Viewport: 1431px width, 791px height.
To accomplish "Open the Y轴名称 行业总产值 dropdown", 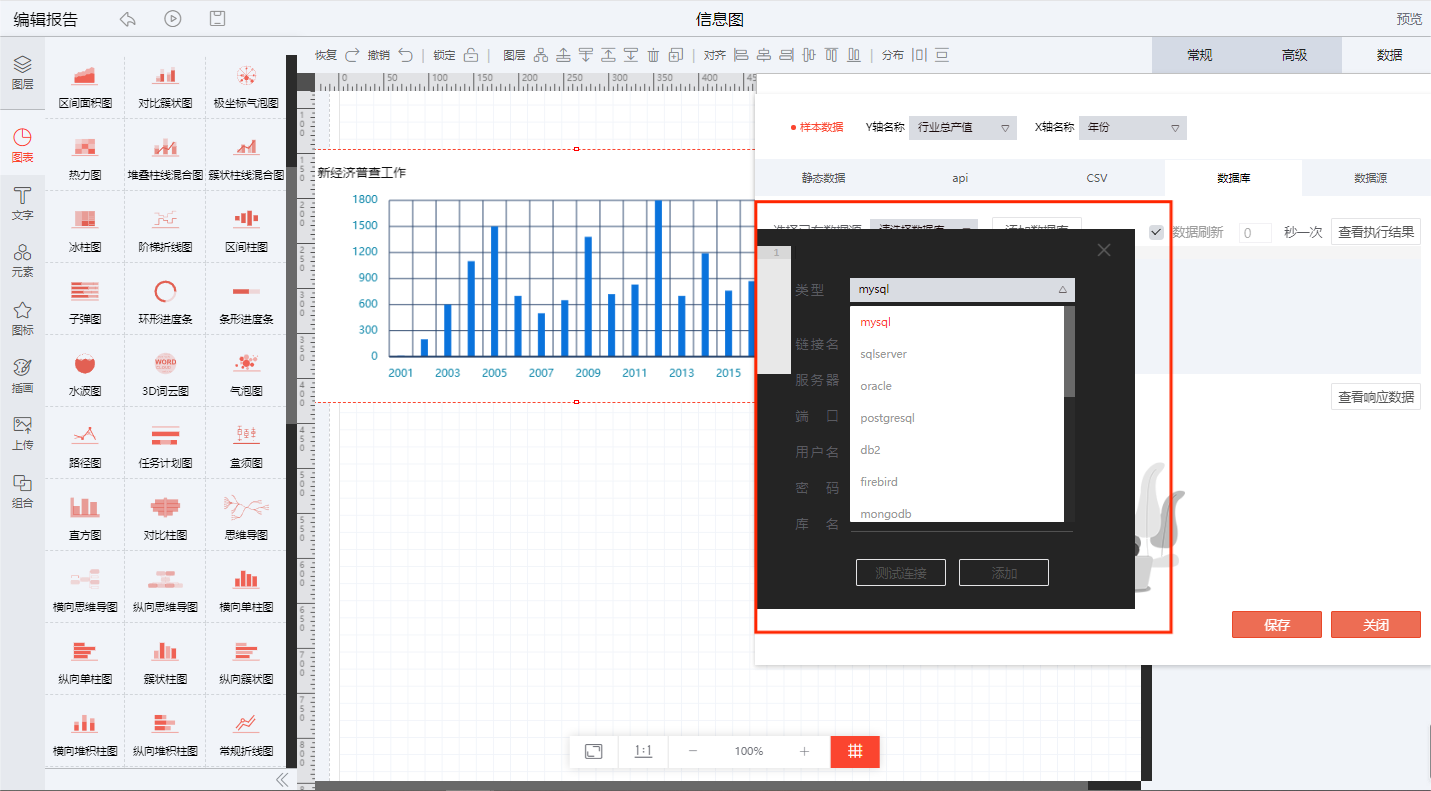I will point(963,127).
